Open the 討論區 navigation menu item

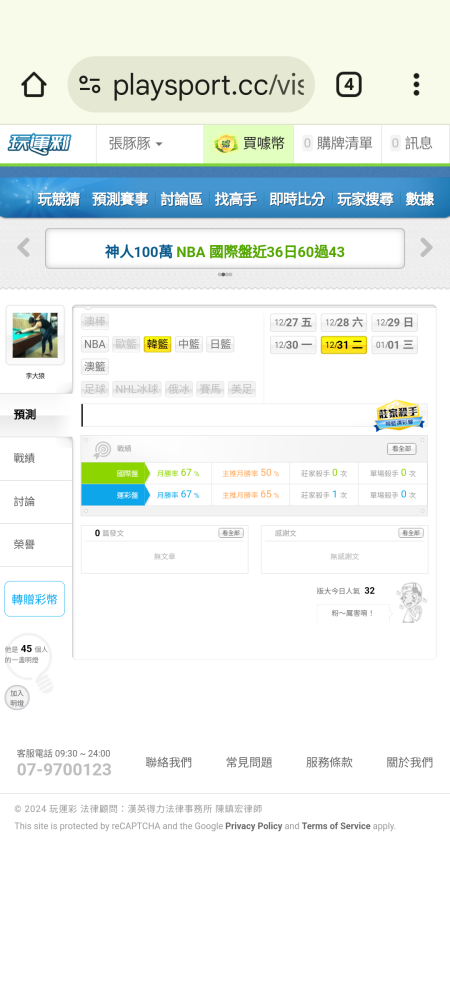click(x=181, y=199)
